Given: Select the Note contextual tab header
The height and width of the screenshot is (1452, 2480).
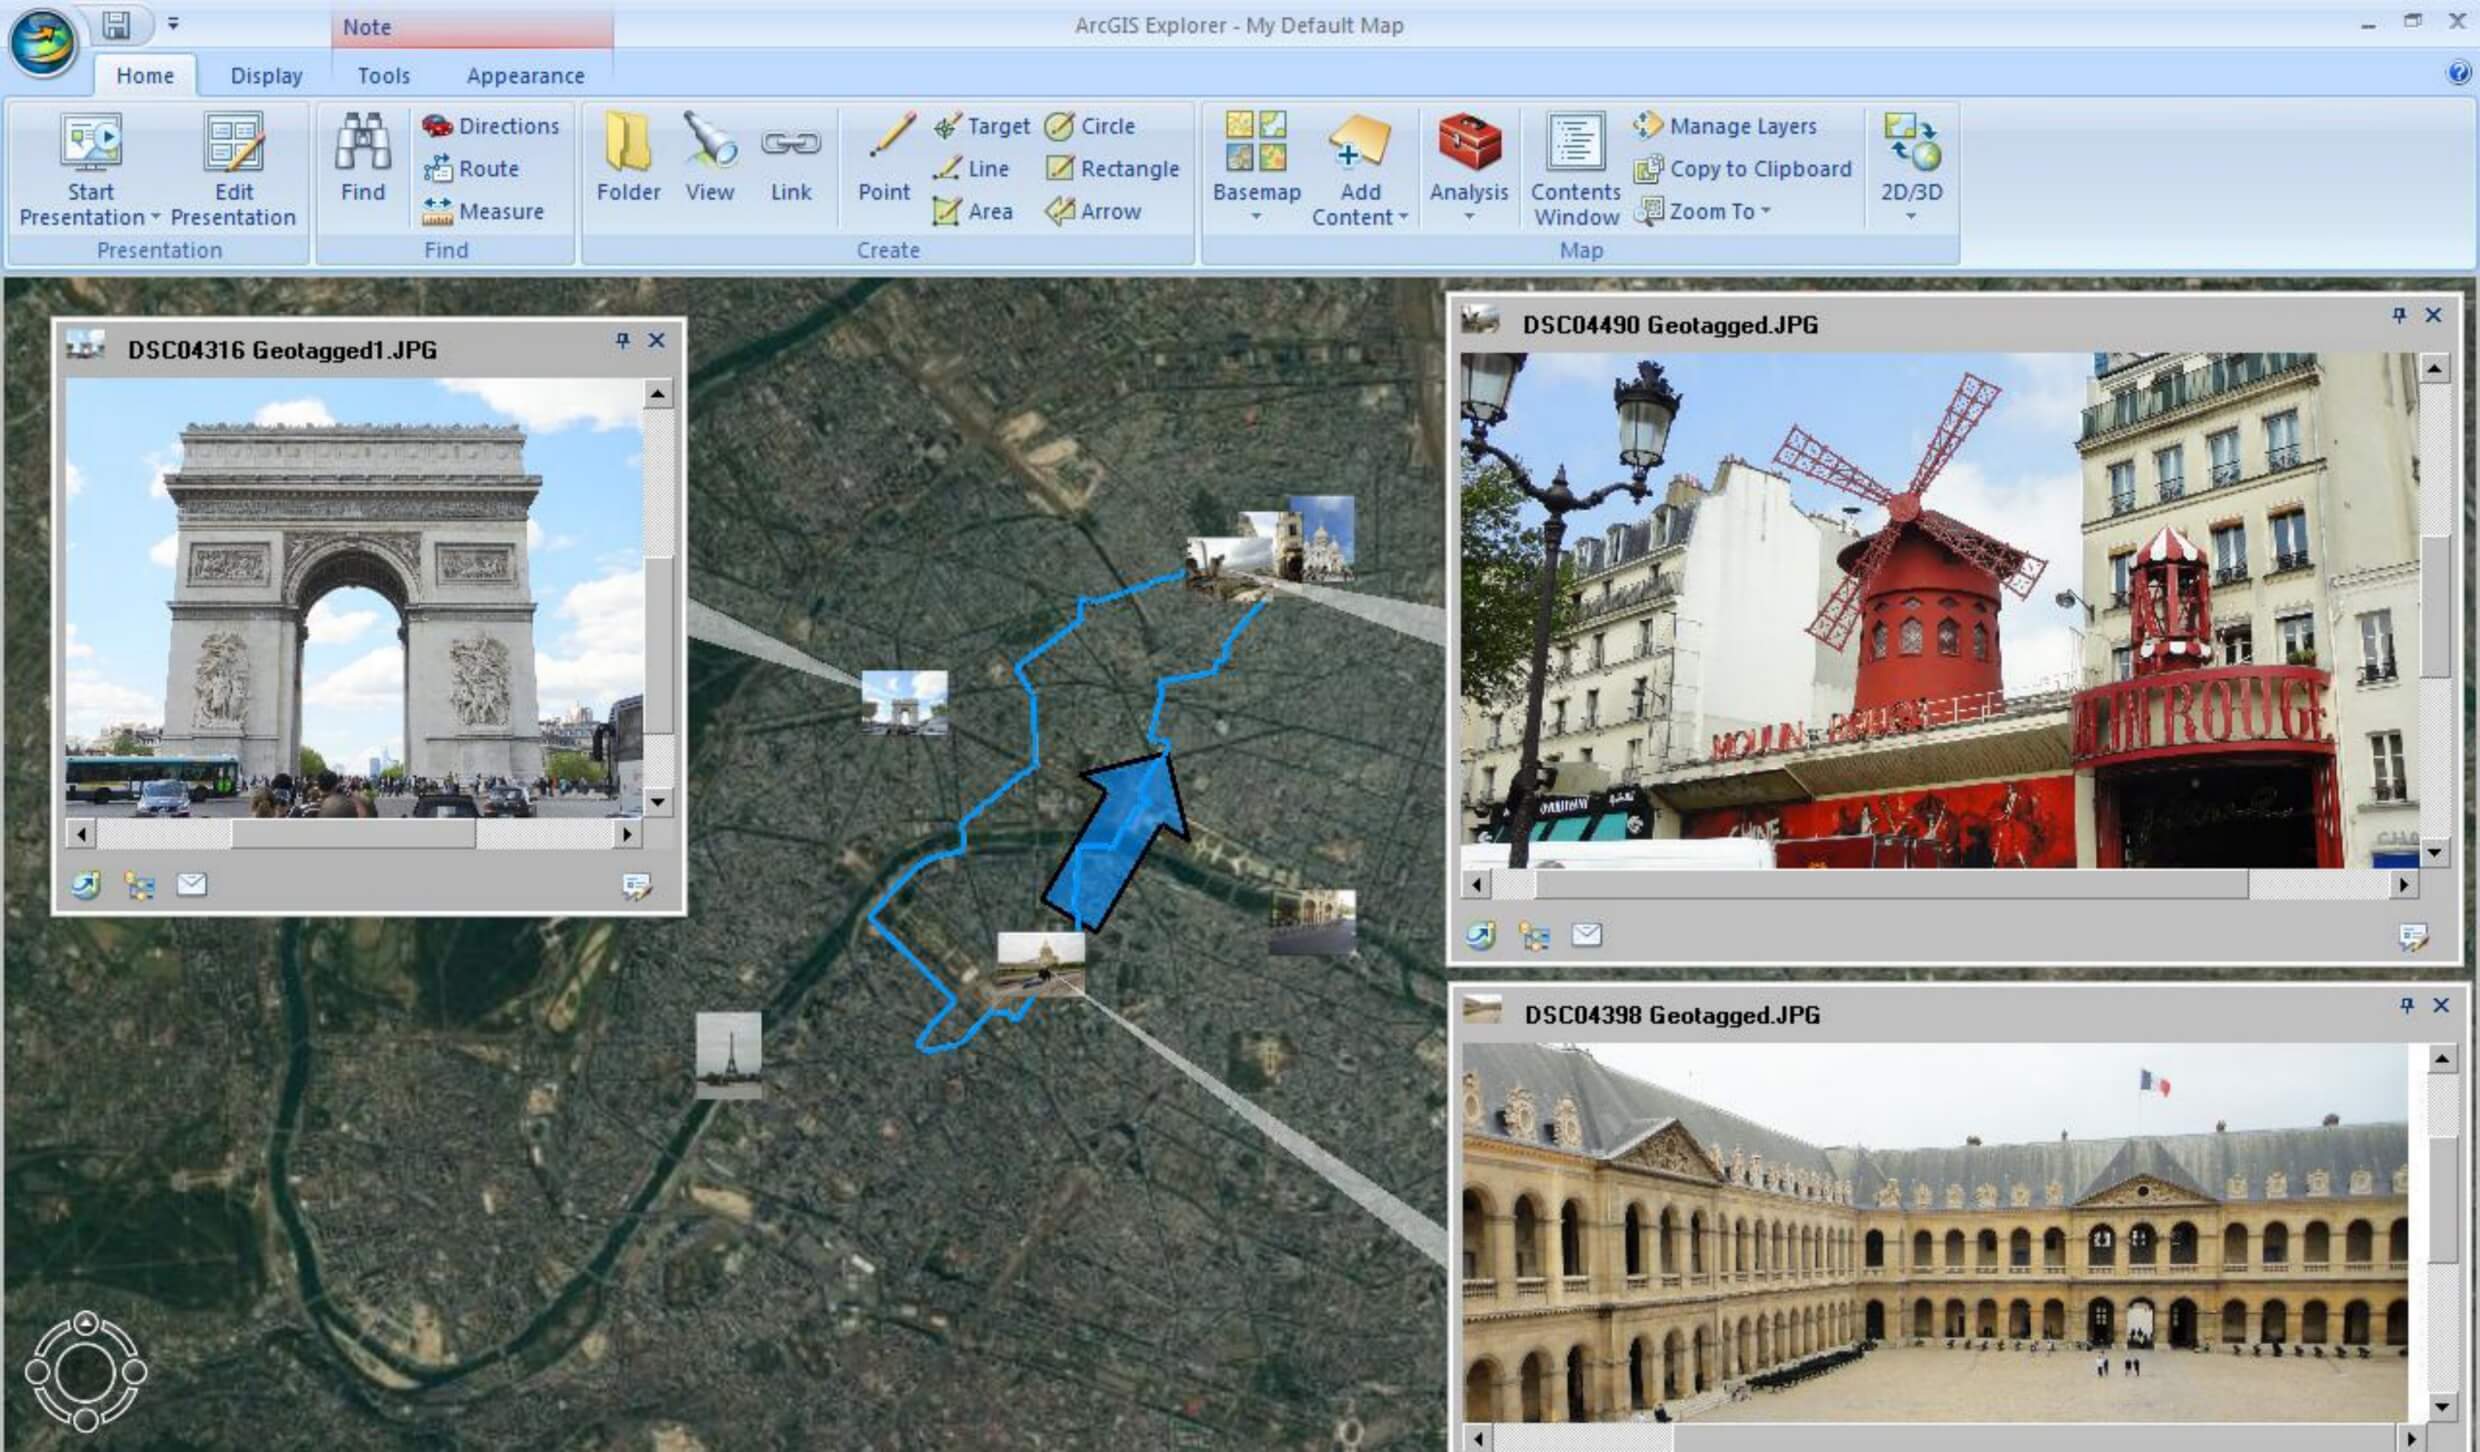Looking at the screenshot, I should (x=472, y=27).
